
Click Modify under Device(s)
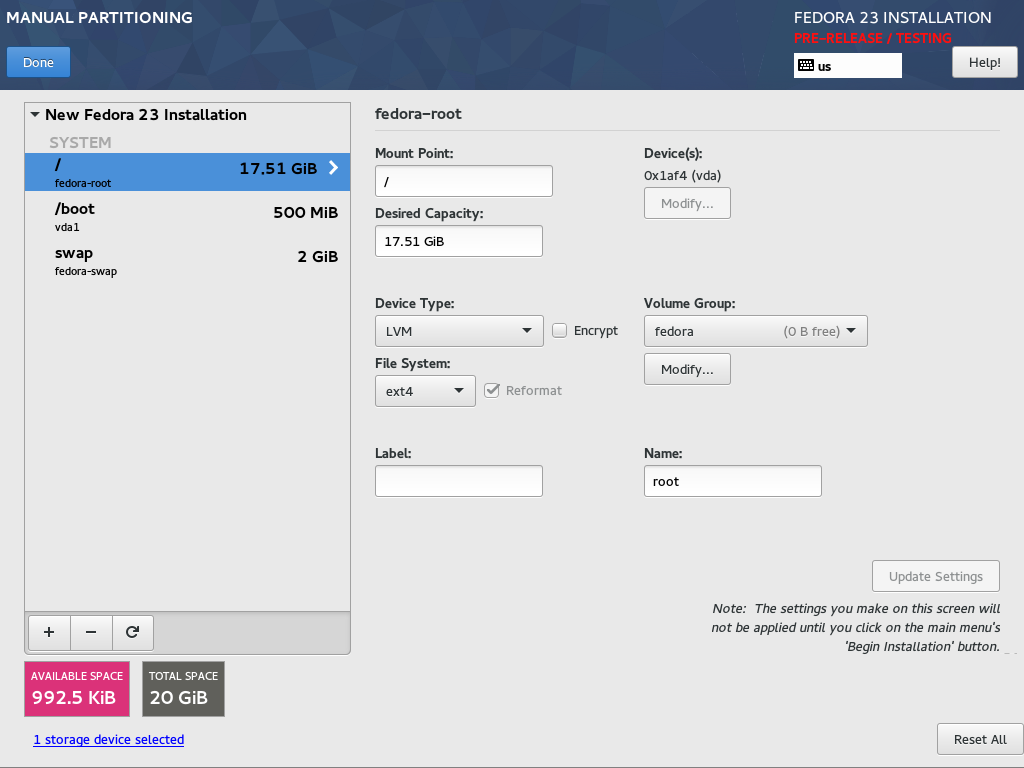tap(687, 204)
